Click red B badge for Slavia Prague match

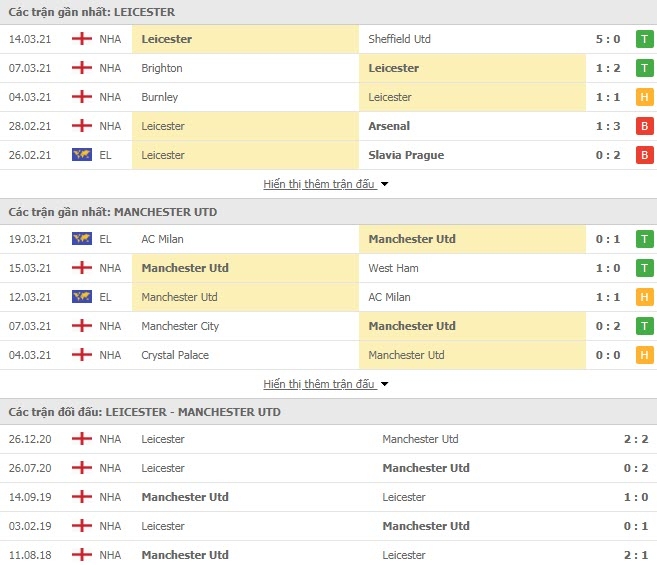644,155
